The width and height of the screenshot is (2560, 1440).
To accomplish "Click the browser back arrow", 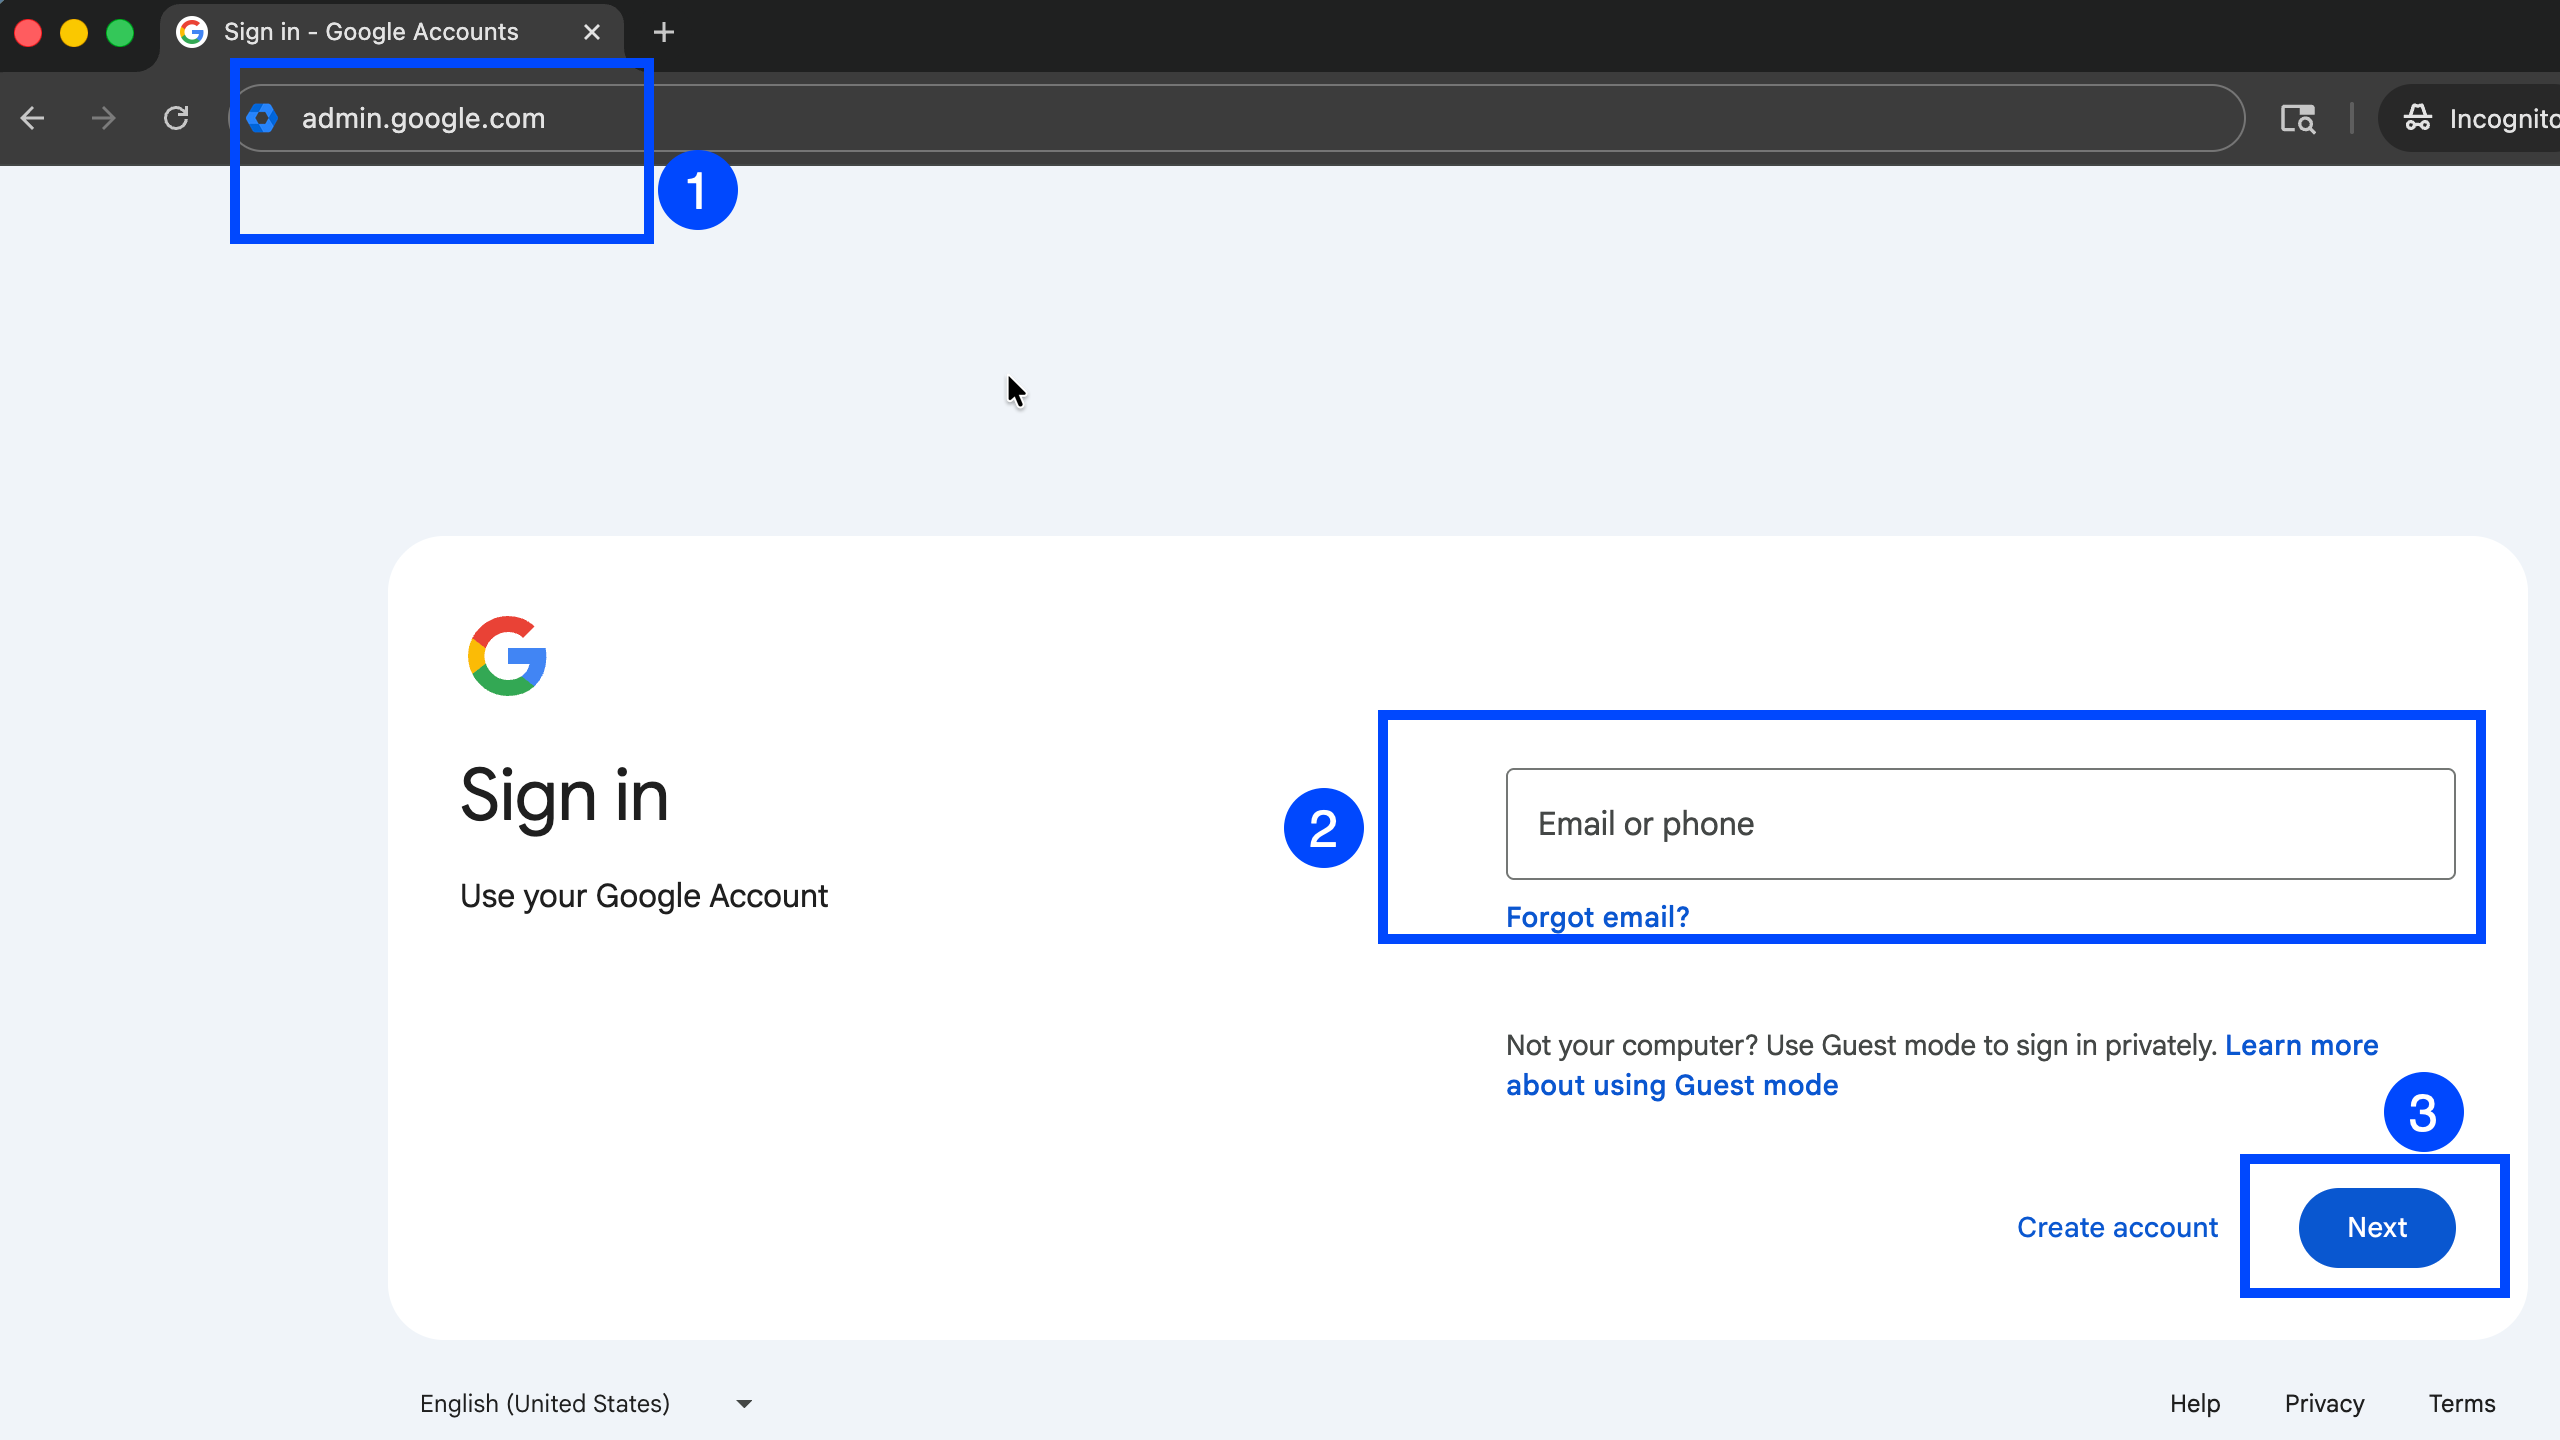I will 32,119.
